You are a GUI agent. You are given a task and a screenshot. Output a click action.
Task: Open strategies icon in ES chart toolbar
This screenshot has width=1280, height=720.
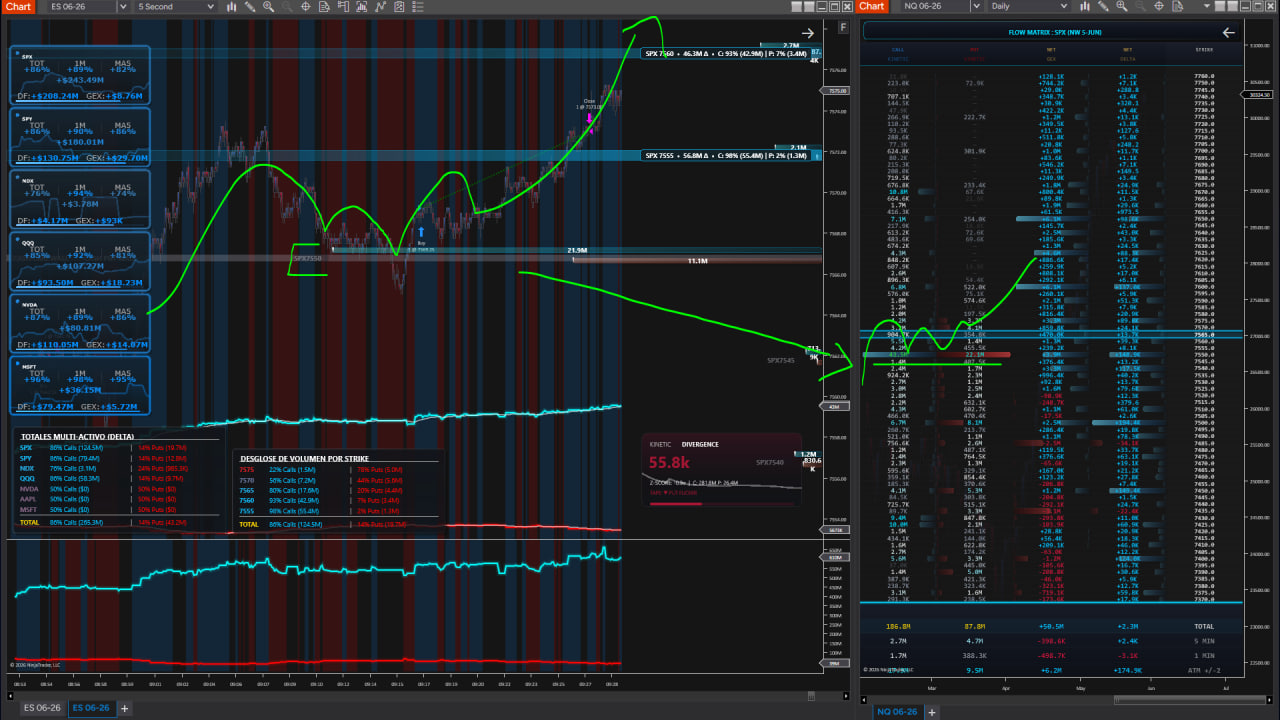pos(381,7)
